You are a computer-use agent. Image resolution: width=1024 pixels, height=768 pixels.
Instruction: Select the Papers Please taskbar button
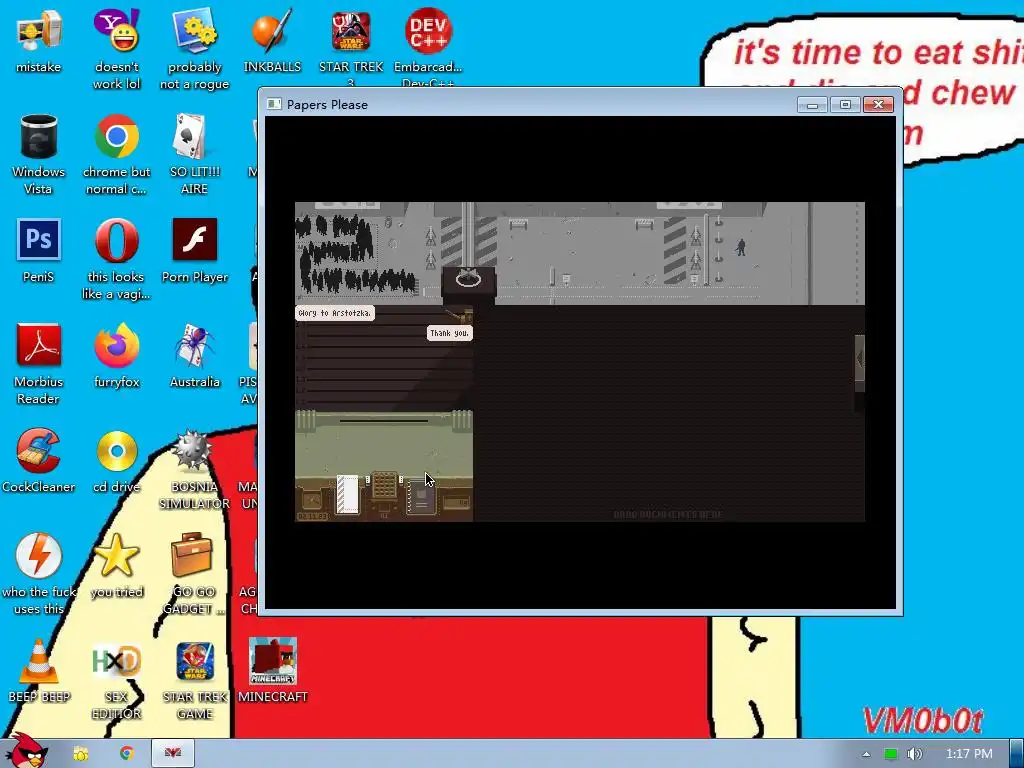click(x=173, y=754)
